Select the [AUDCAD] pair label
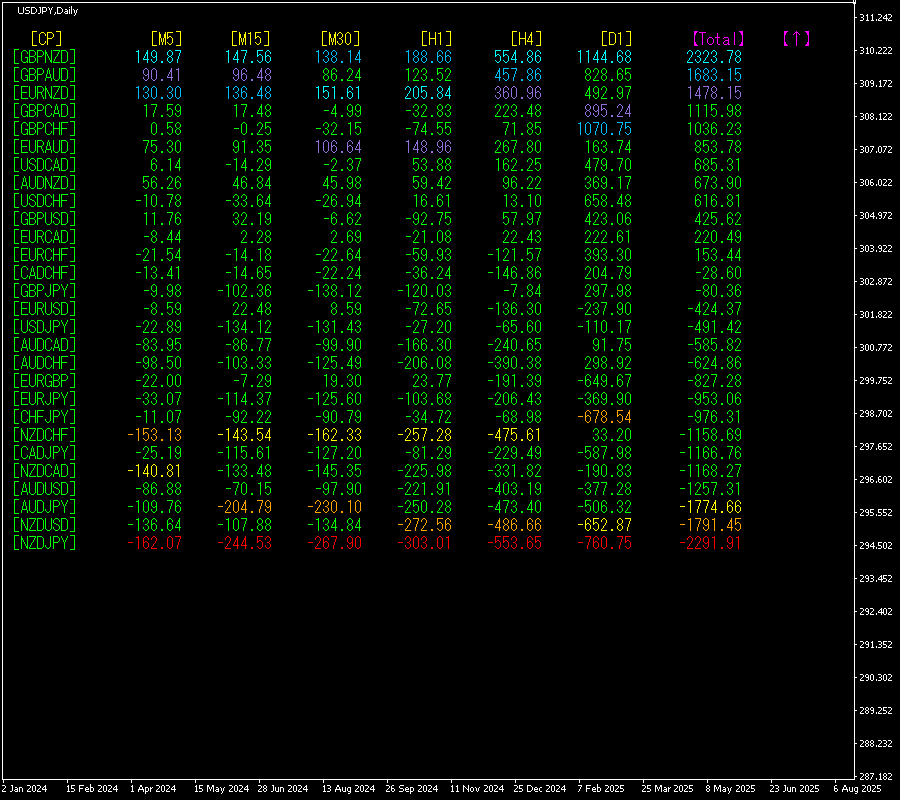The width and height of the screenshot is (900, 800). tap(45, 345)
